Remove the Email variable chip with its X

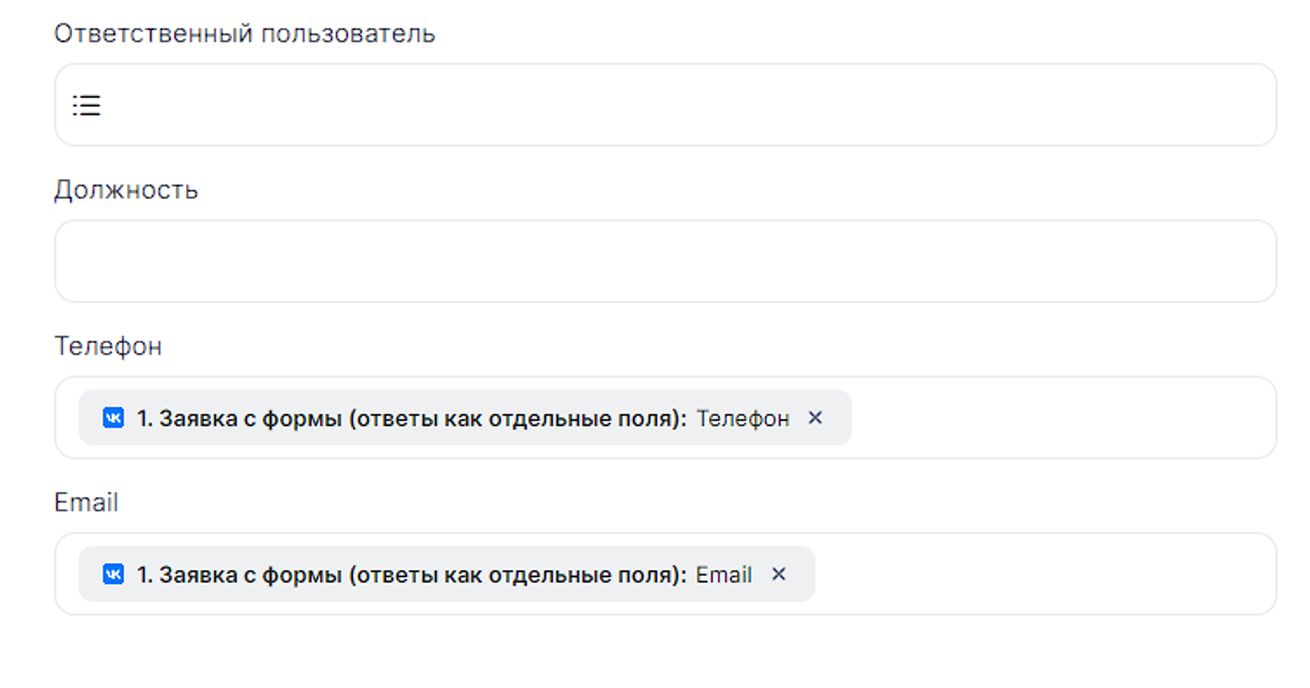(x=779, y=574)
